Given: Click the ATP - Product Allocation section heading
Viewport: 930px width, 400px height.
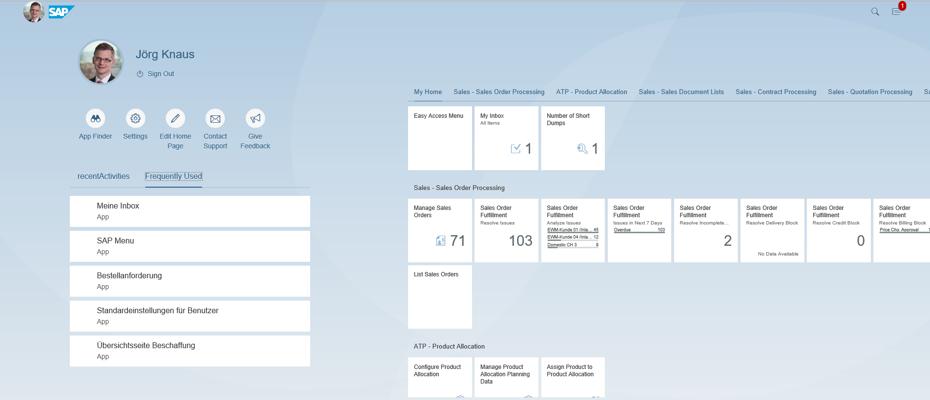Looking at the screenshot, I should coord(449,346).
